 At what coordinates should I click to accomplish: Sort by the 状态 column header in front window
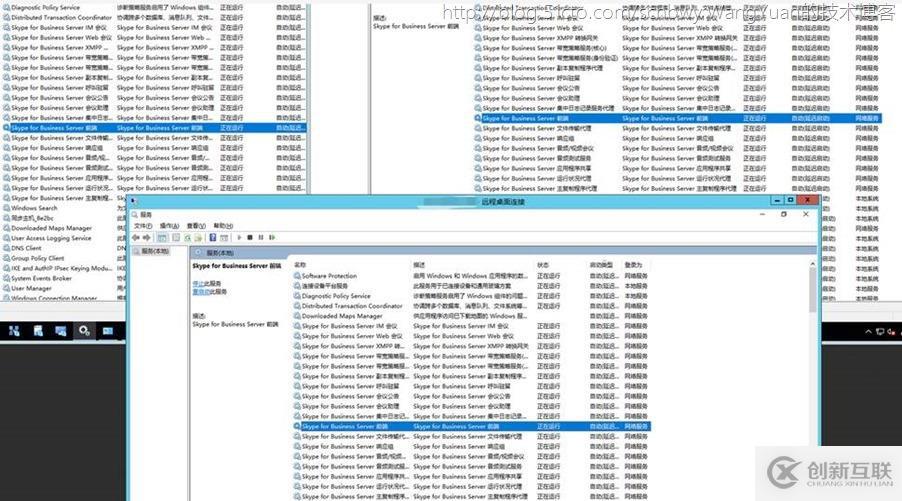click(543, 265)
